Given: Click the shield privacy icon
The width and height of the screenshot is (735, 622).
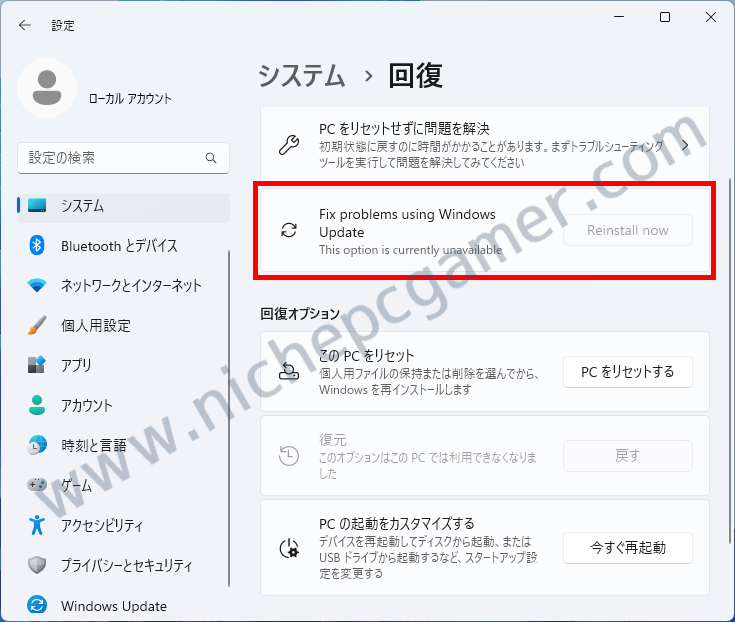Looking at the screenshot, I should 37,565.
